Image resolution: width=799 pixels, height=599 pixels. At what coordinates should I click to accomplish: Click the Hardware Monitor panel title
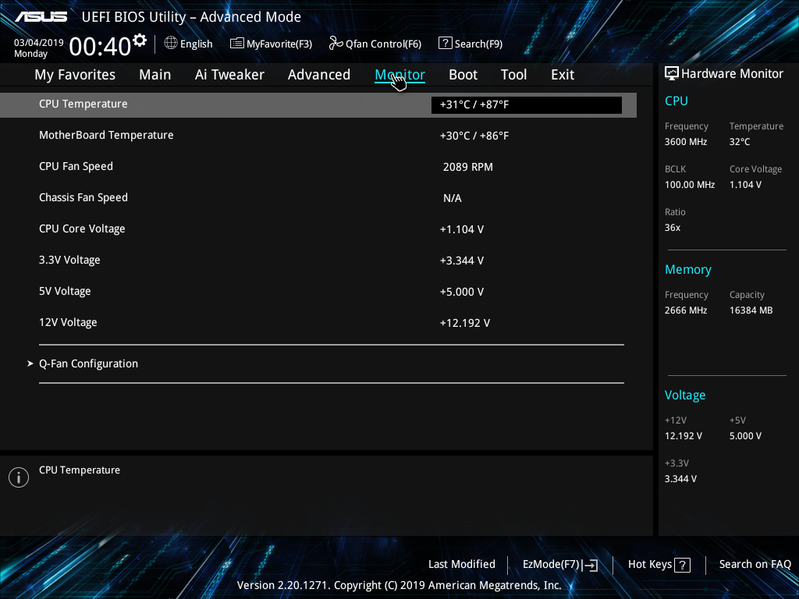[732, 74]
